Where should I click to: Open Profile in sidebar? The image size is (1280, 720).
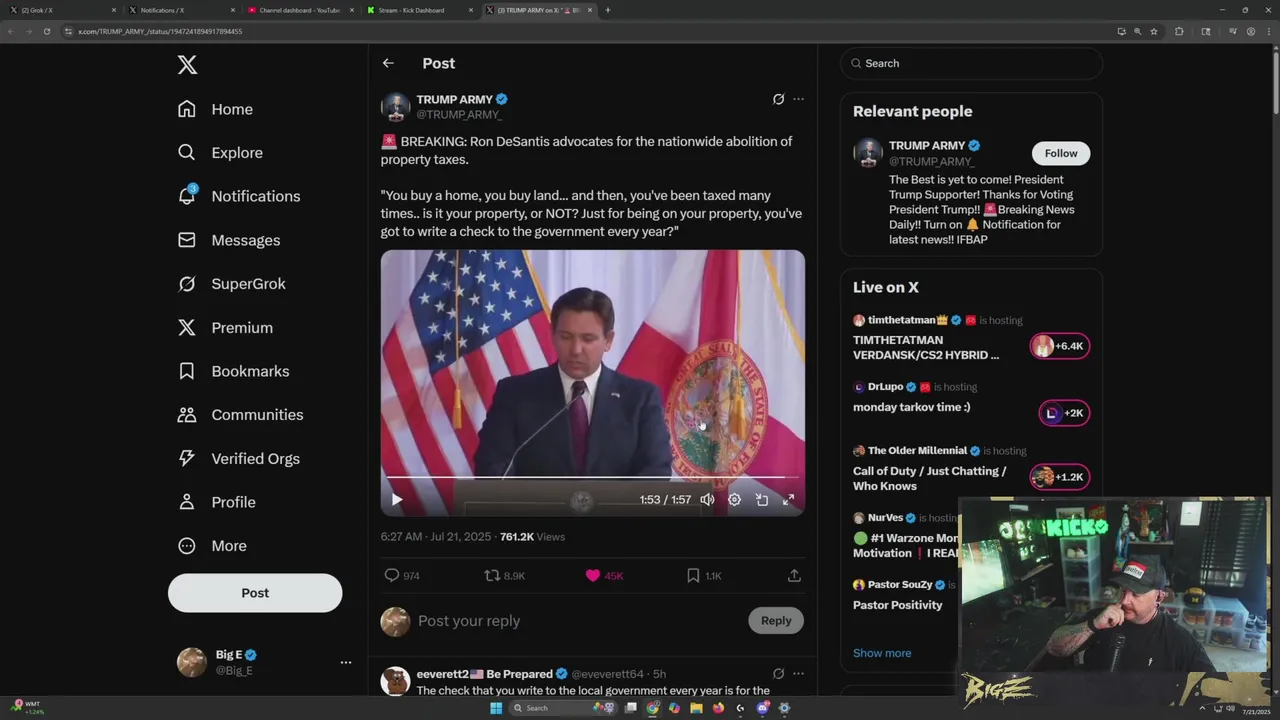pyautogui.click(x=216, y=502)
